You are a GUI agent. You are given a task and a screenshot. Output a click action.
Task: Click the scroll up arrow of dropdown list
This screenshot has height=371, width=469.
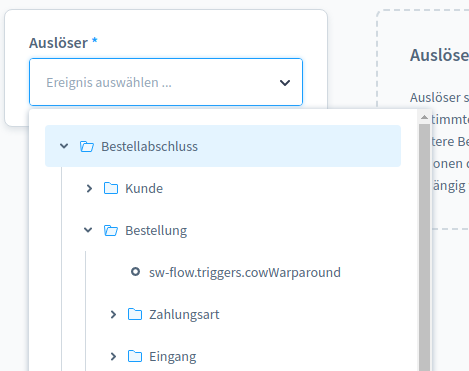click(424, 117)
